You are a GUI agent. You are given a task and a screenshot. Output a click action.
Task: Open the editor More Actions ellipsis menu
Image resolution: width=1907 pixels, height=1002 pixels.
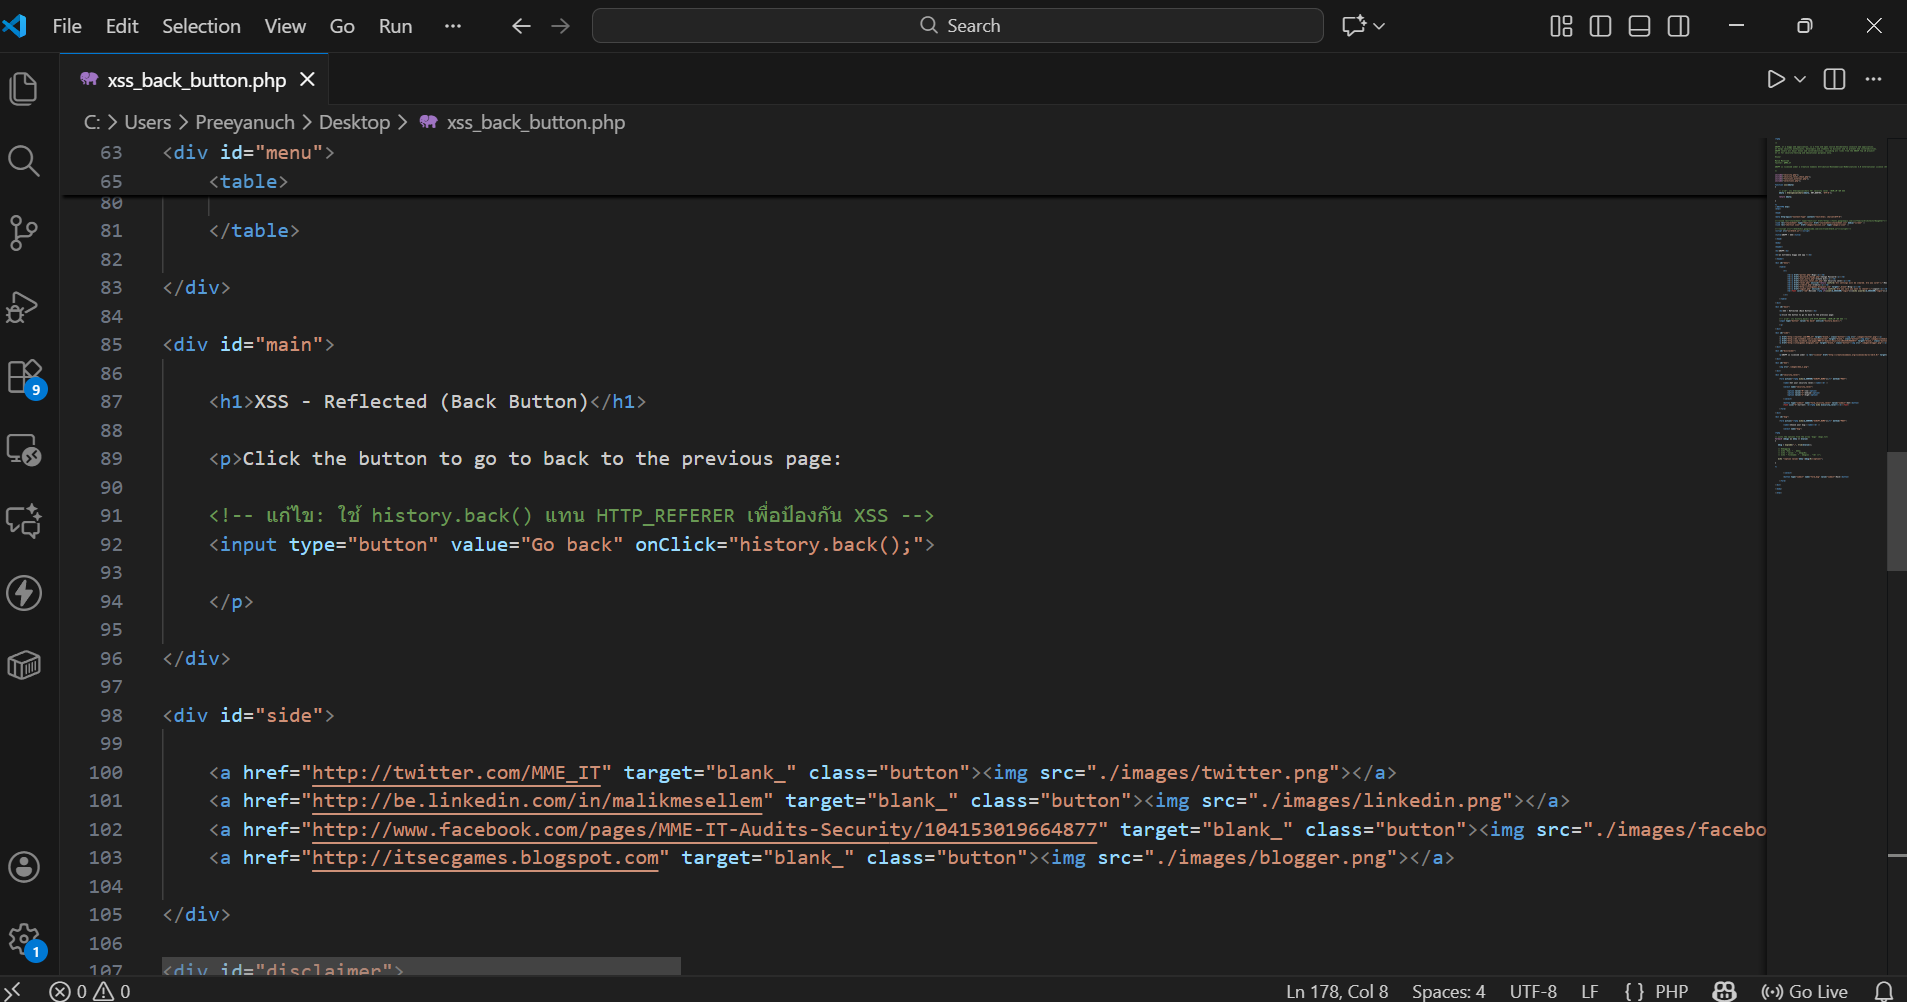click(x=1873, y=80)
